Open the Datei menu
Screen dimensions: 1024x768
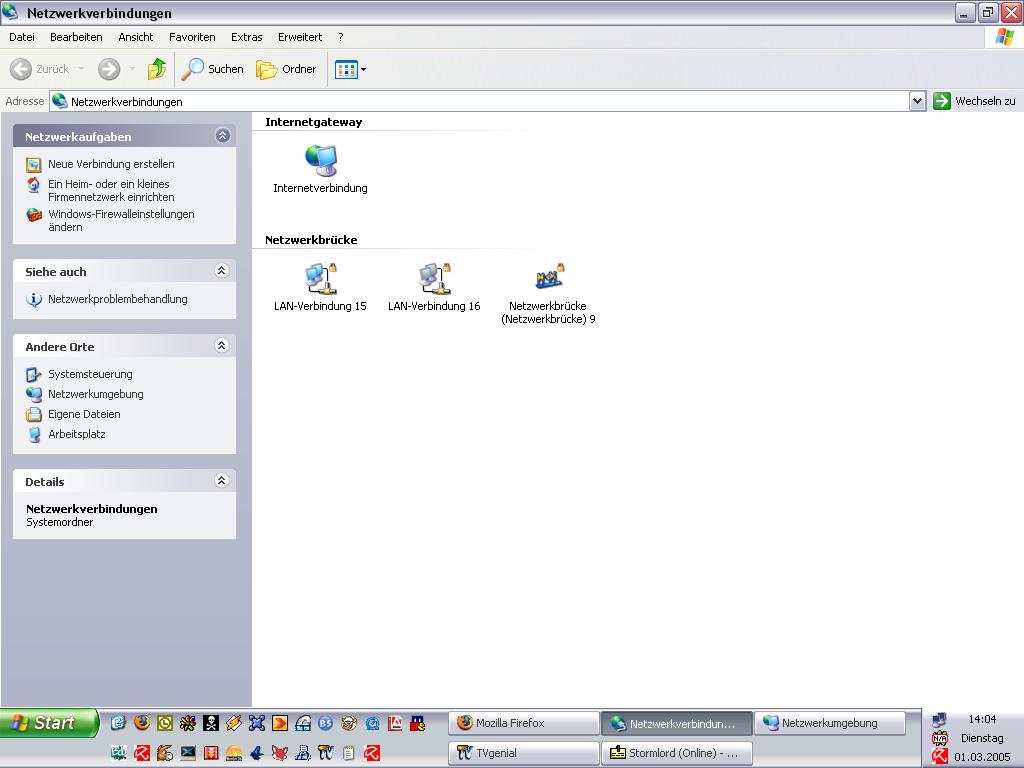[x=22, y=37]
